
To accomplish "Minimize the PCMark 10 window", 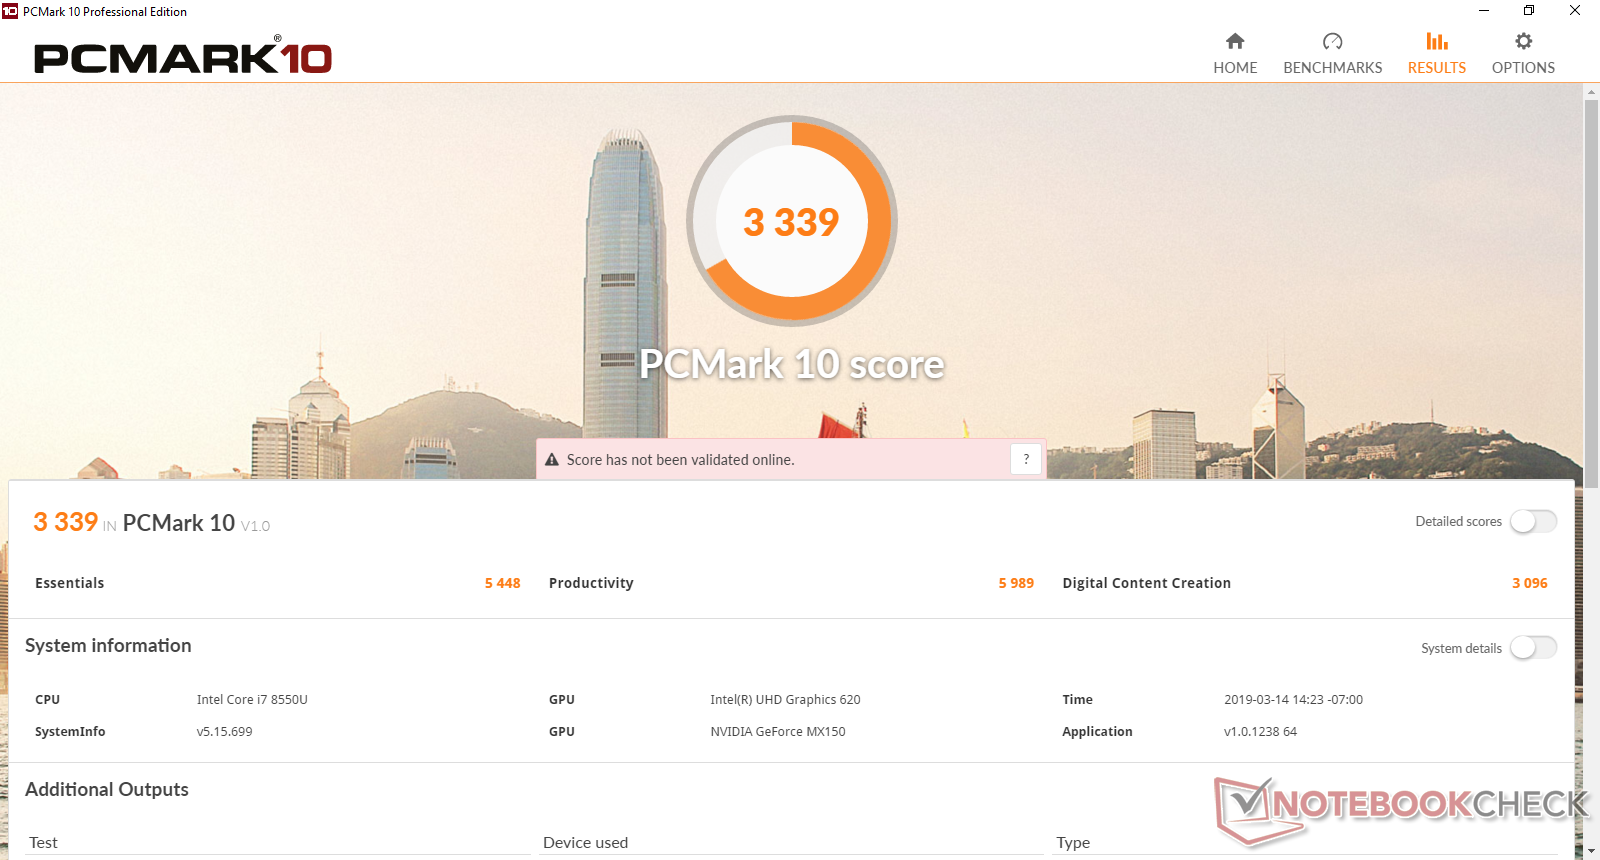I will (1484, 11).
